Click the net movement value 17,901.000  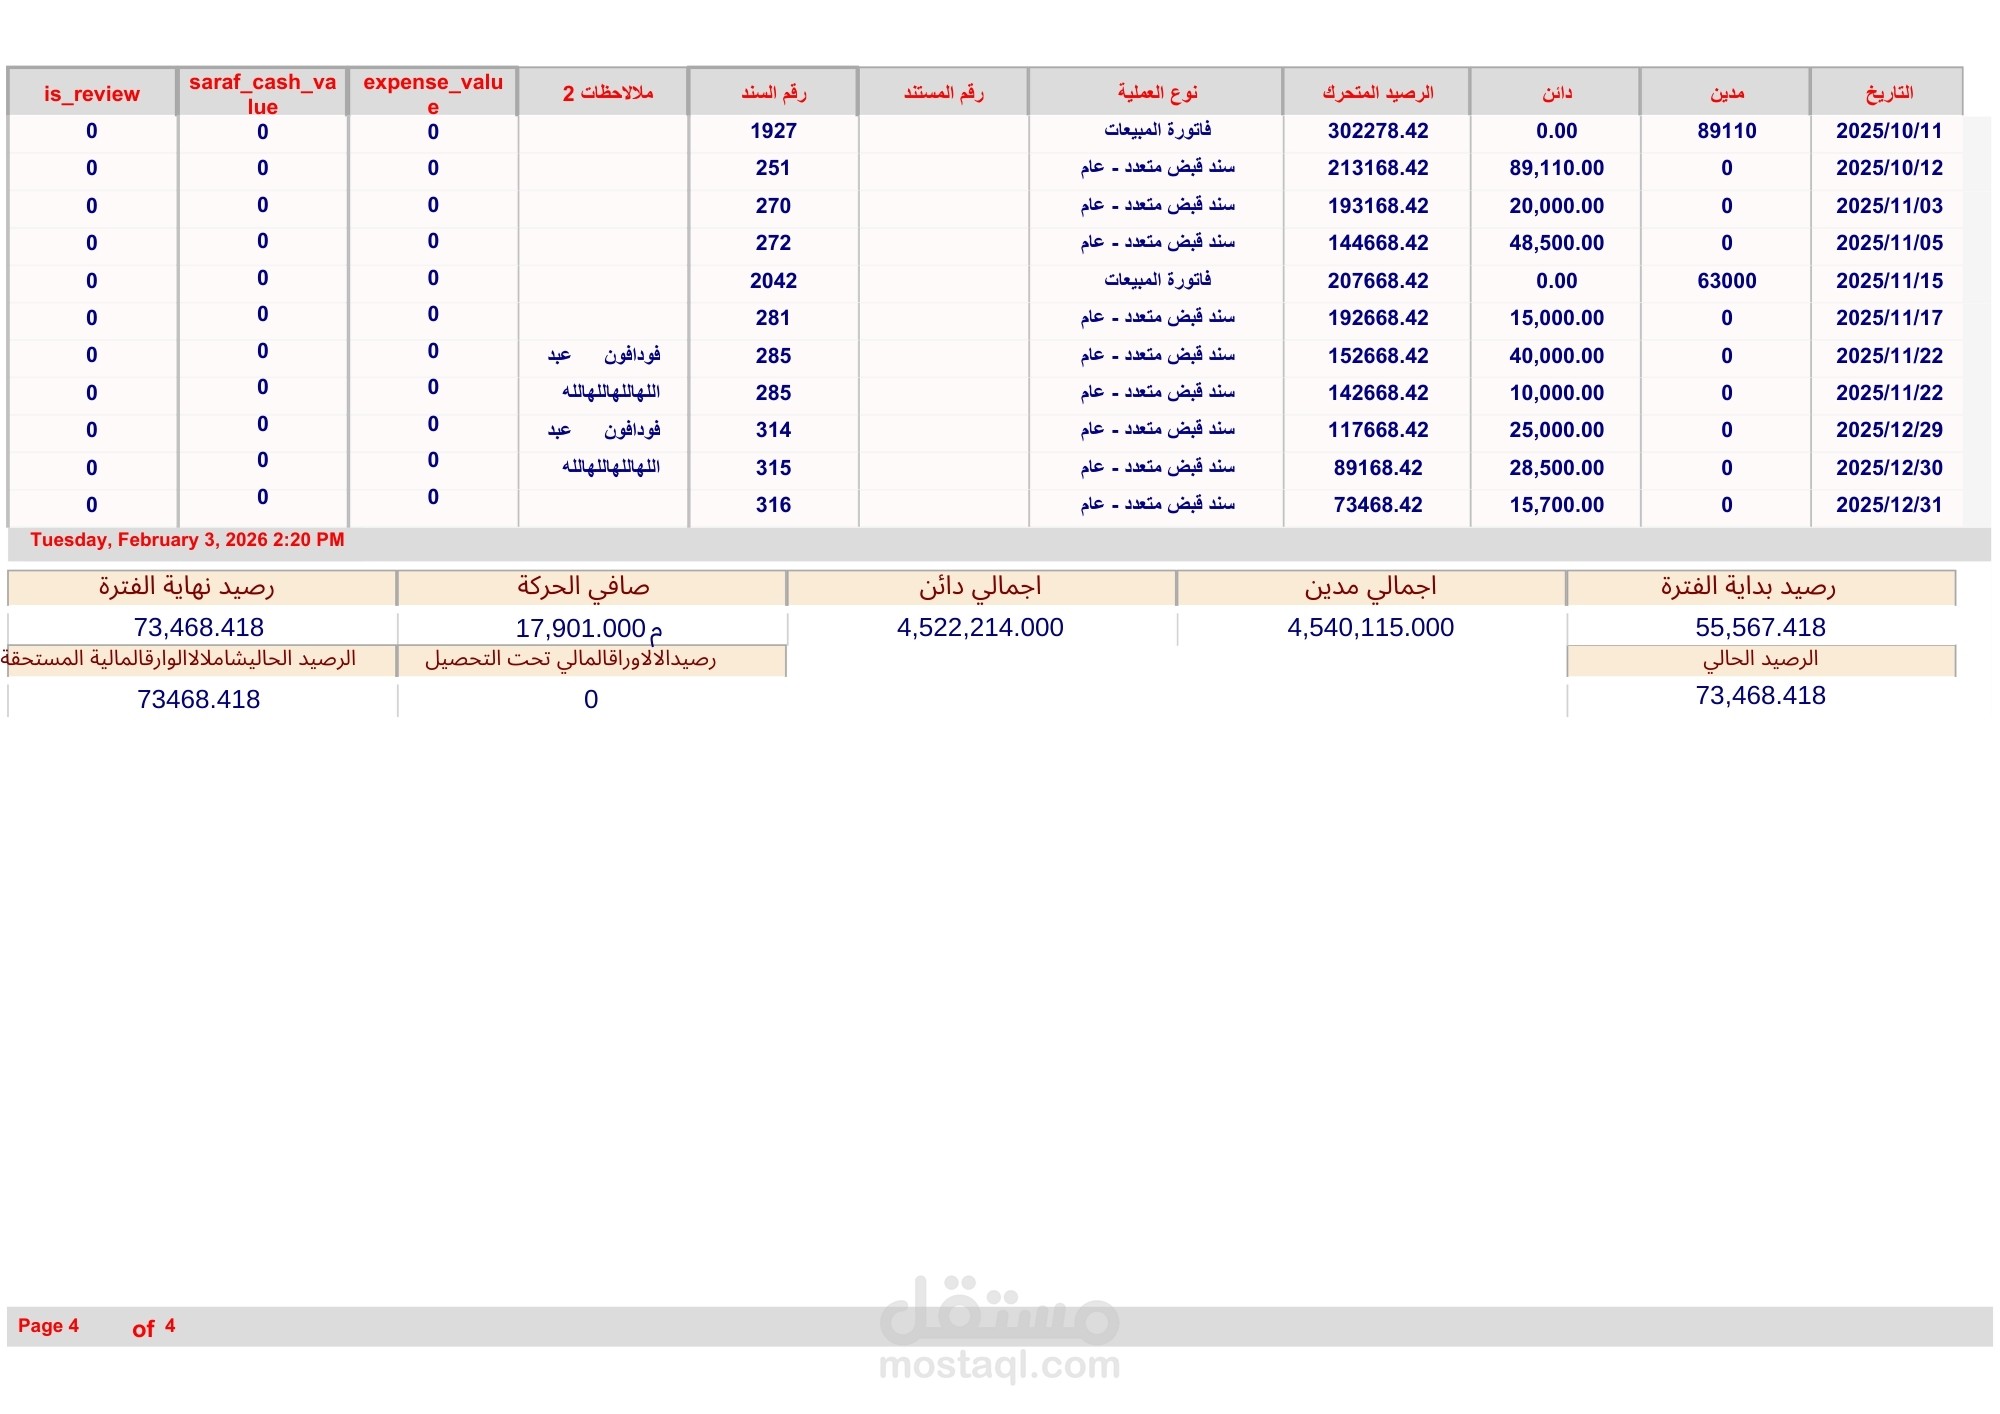(x=581, y=629)
